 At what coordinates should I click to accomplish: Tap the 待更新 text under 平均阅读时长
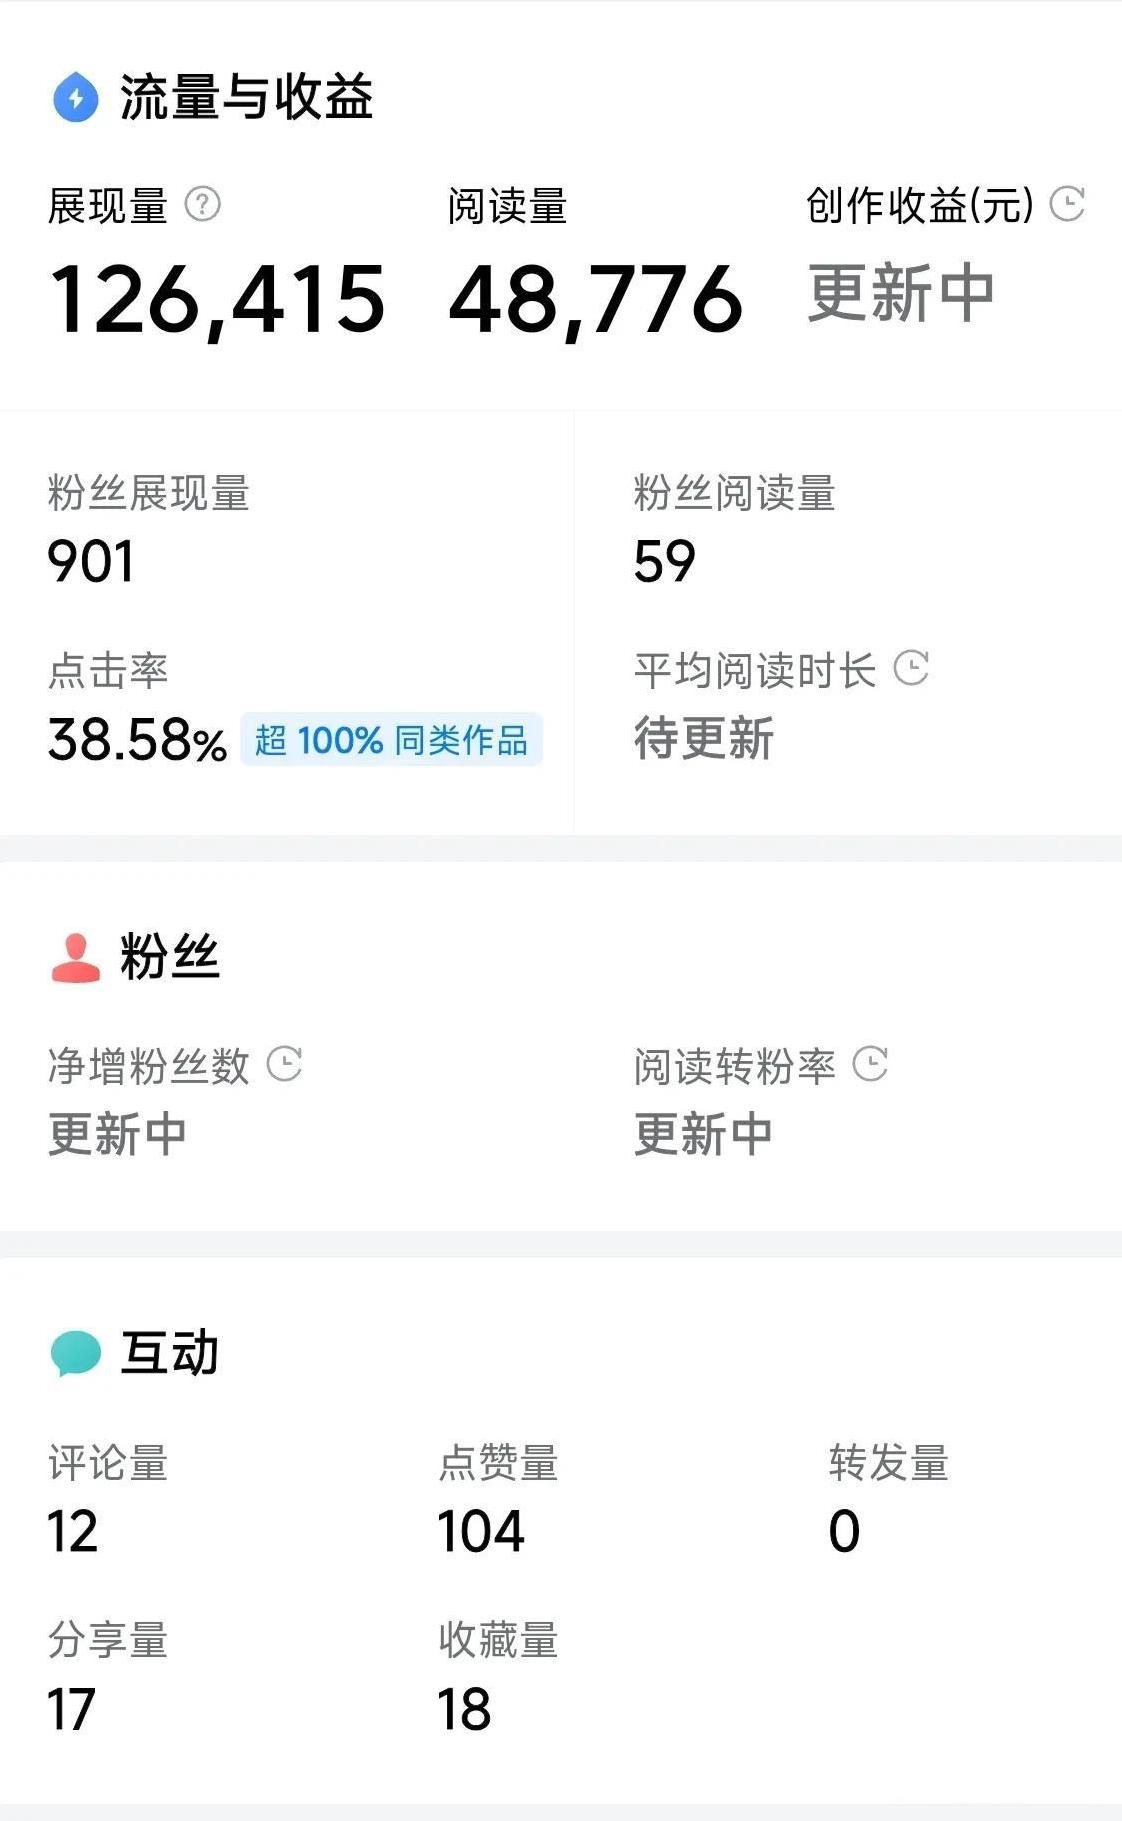coord(704,738)
